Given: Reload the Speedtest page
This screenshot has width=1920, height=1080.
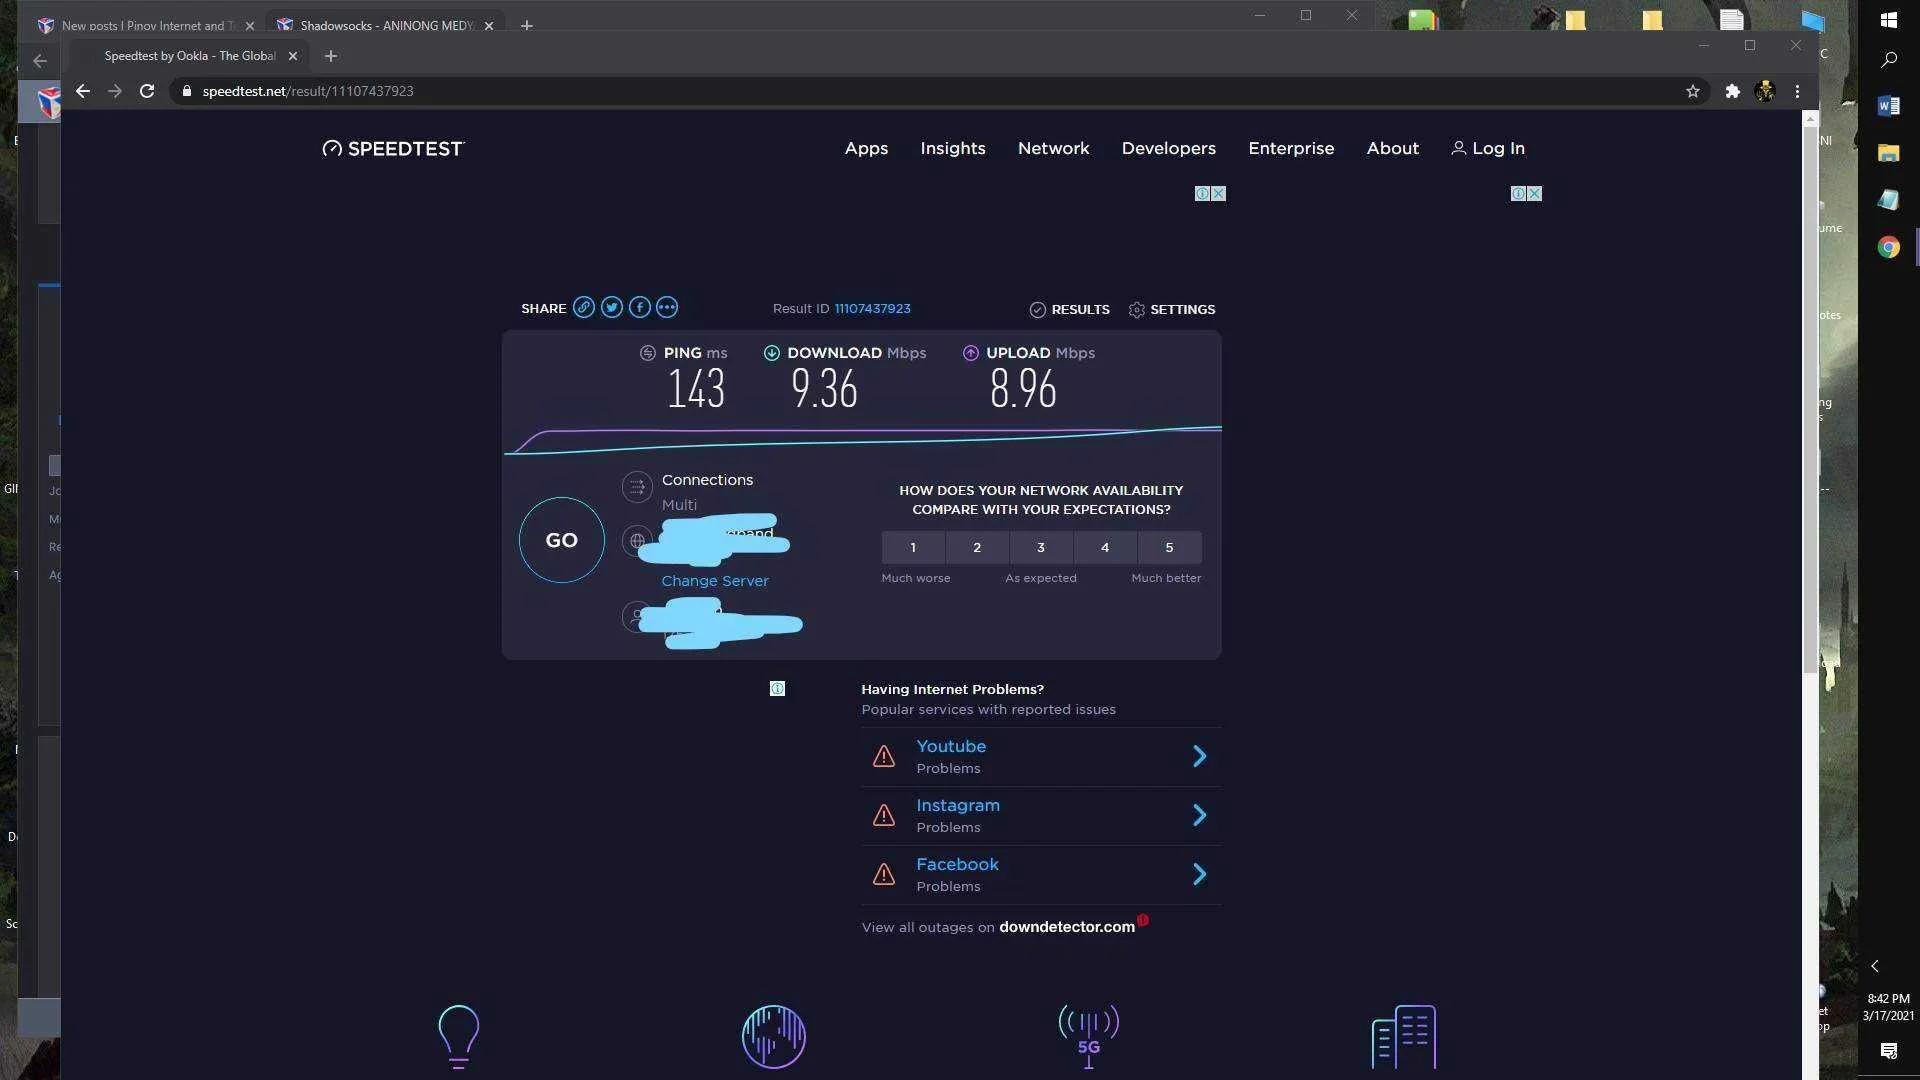Looking at the screenshot, I should tap(147, 91).
